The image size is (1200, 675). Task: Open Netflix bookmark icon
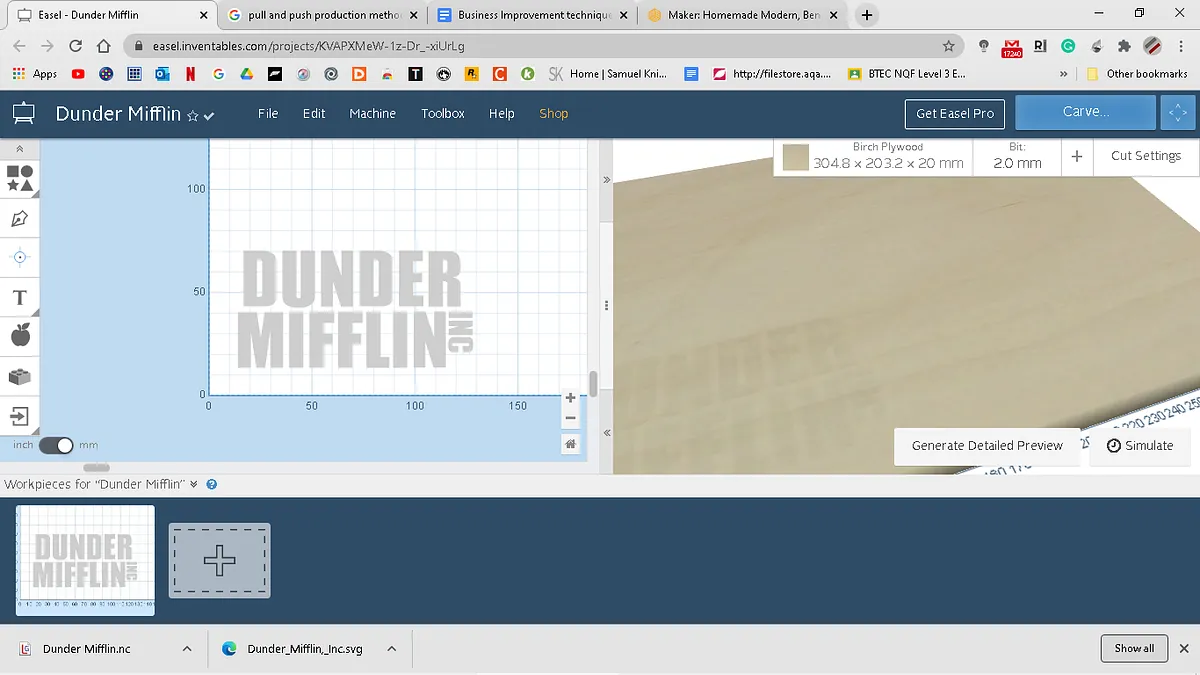click(190, 74)
